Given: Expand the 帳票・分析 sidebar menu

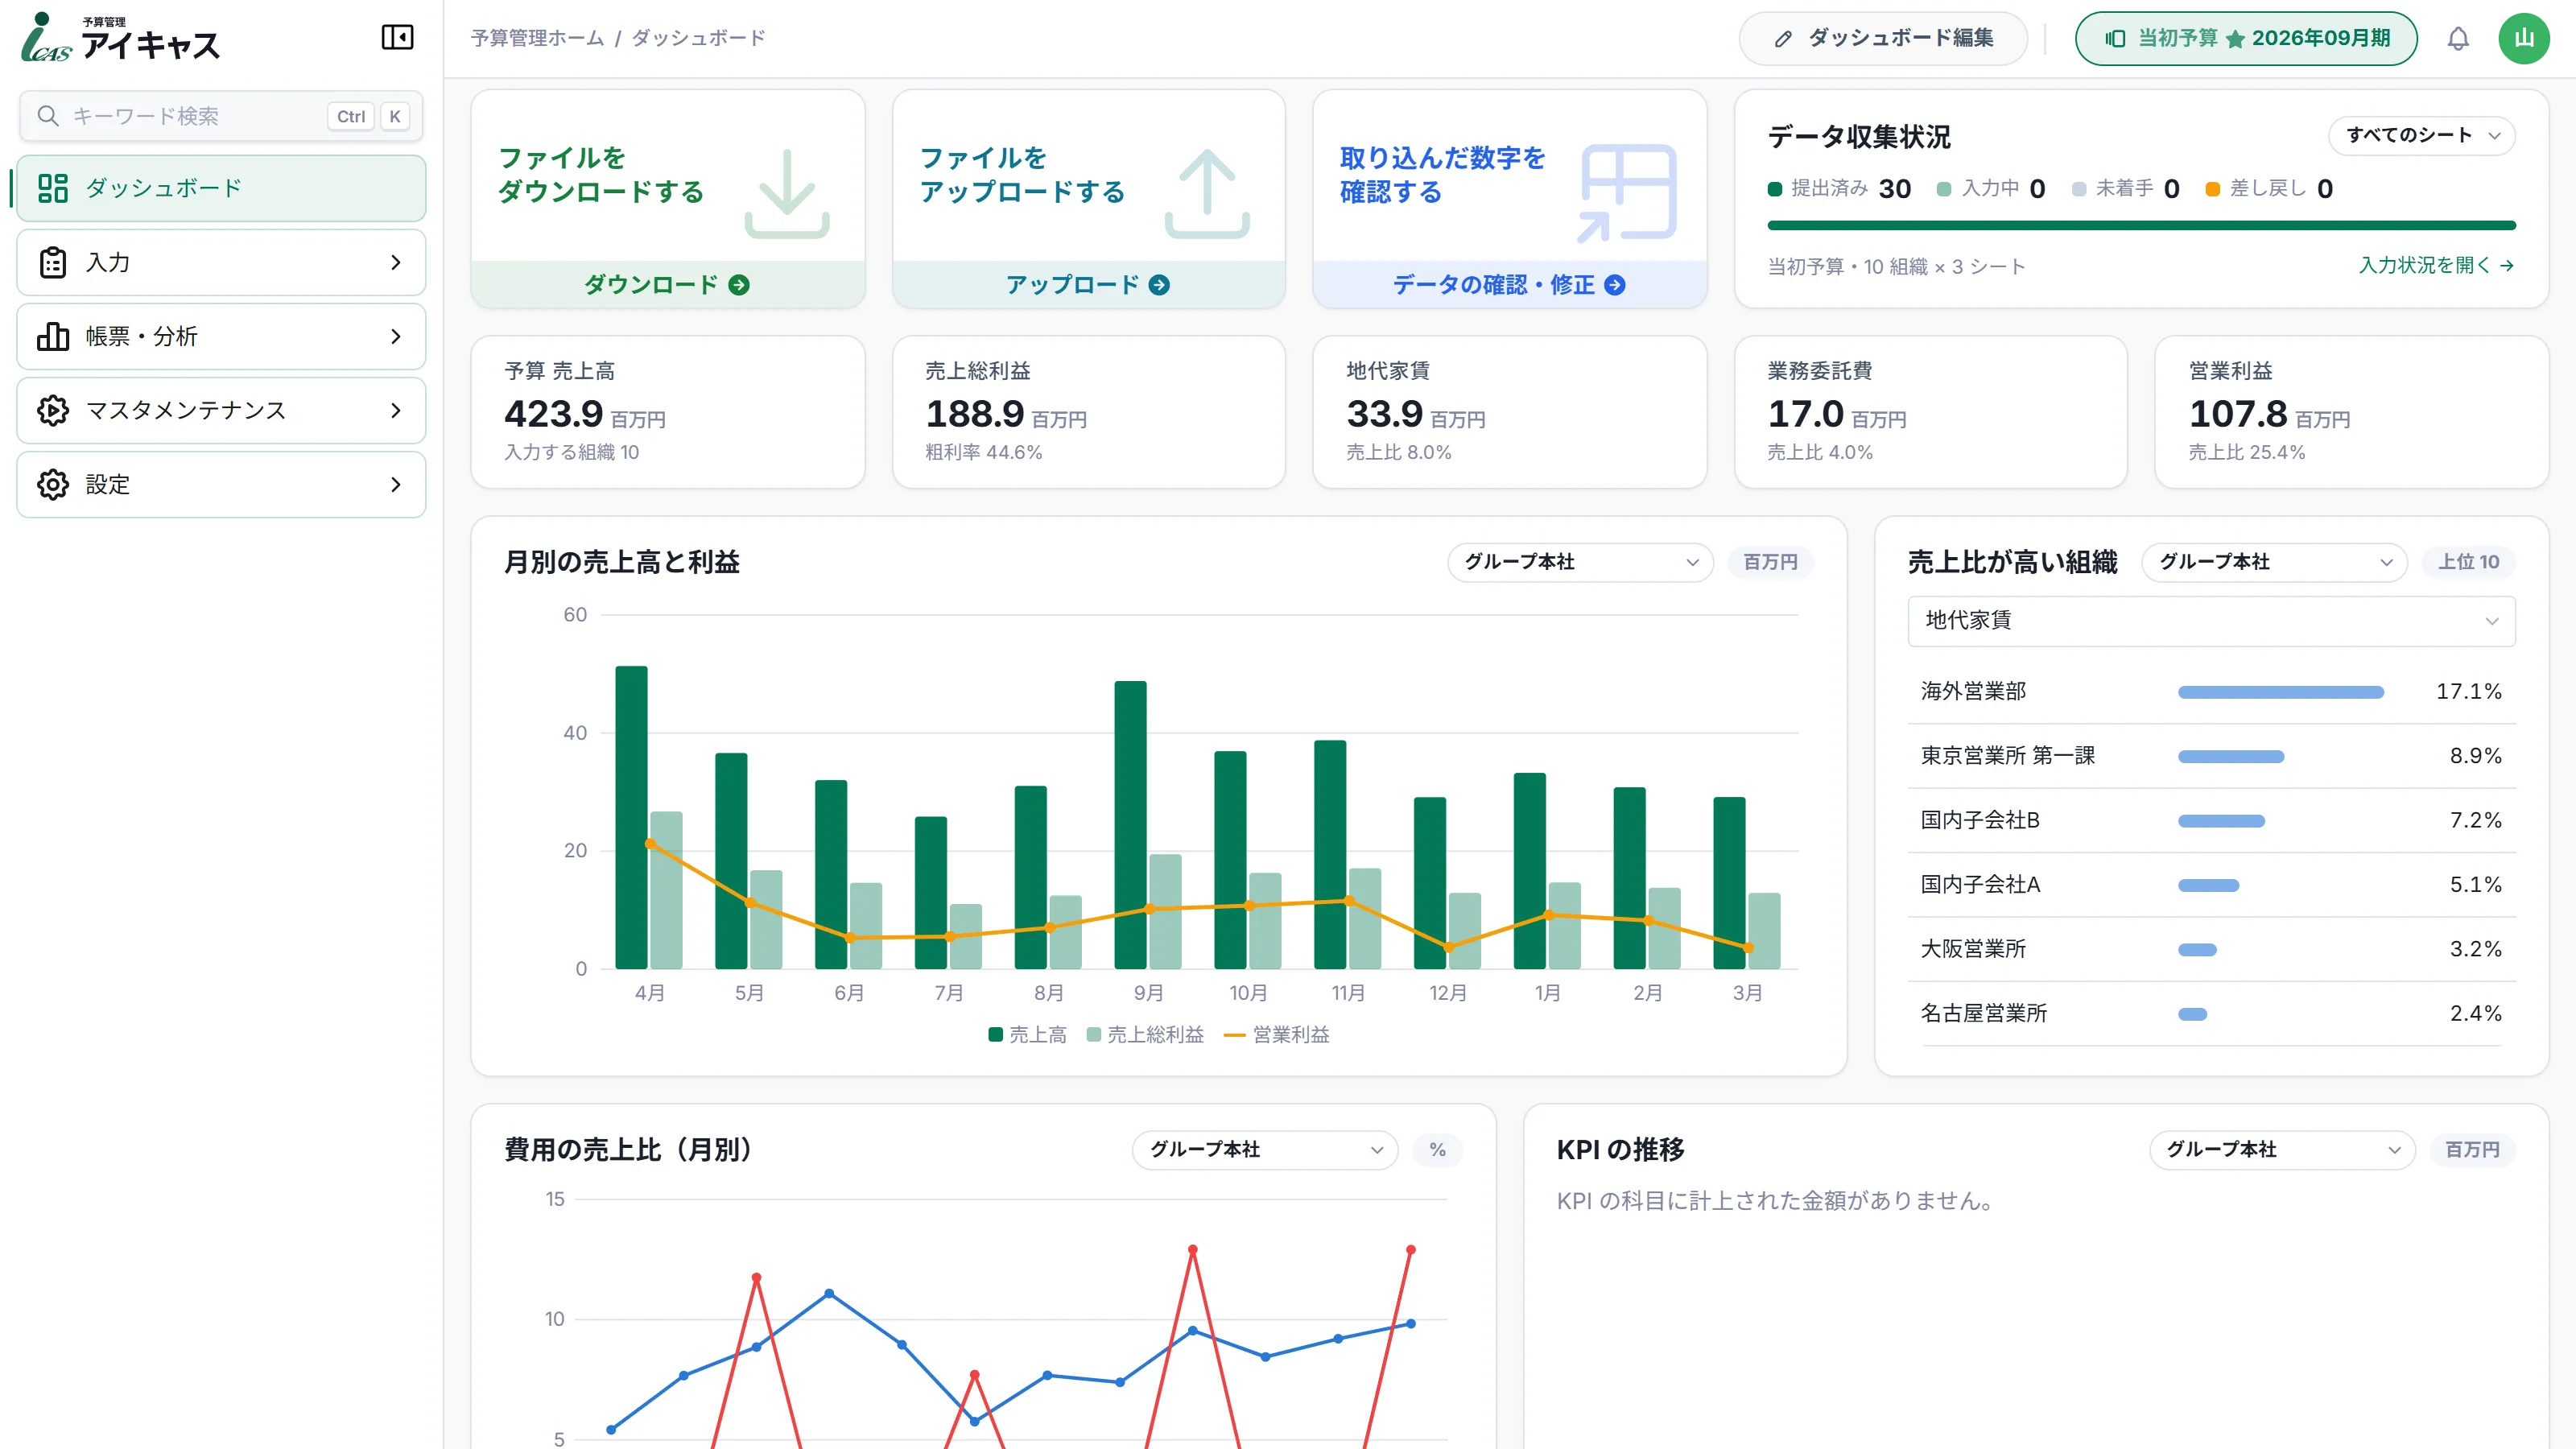Looking at the screenshot, I should pyautogui.click(x=221, y=336).
